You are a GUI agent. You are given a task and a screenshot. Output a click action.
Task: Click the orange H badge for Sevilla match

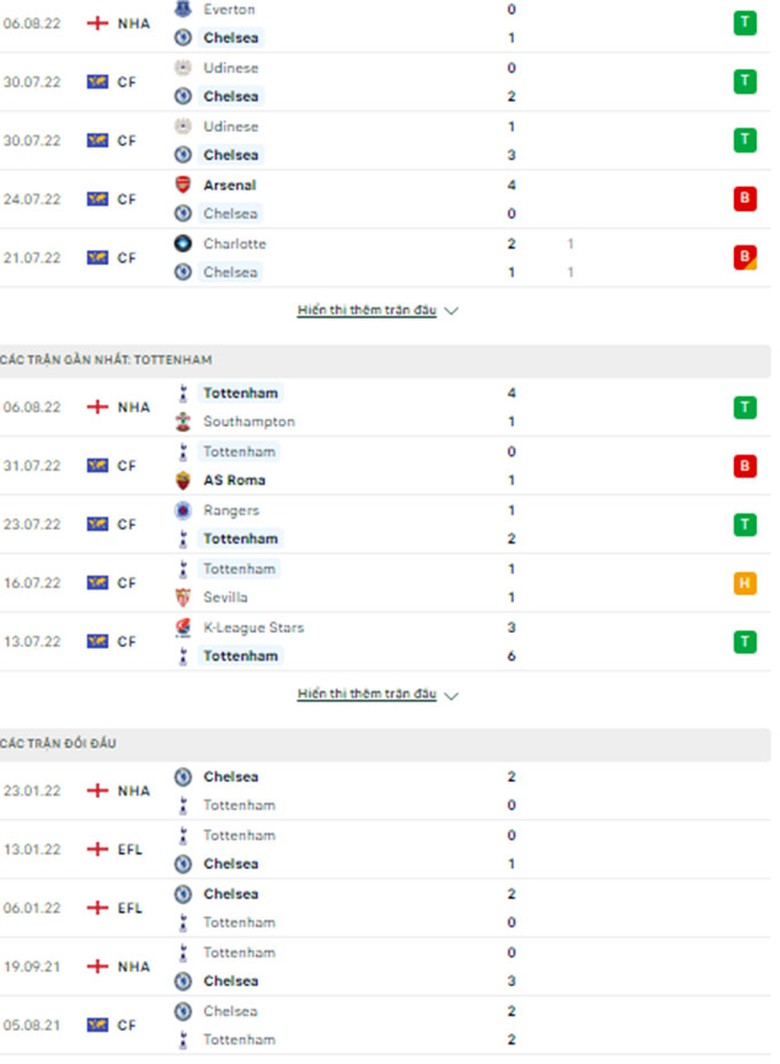(x=744, y=583)
